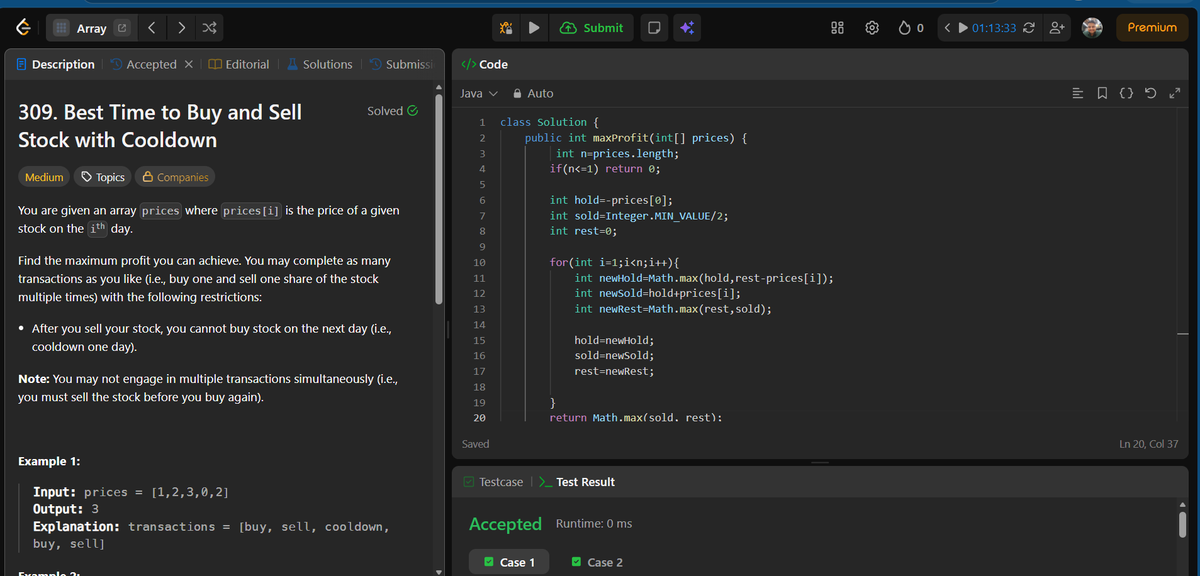Viewport: 1200px width, 576px height.
Task: Switch to the Solutions tab
Action: point(319,64)
